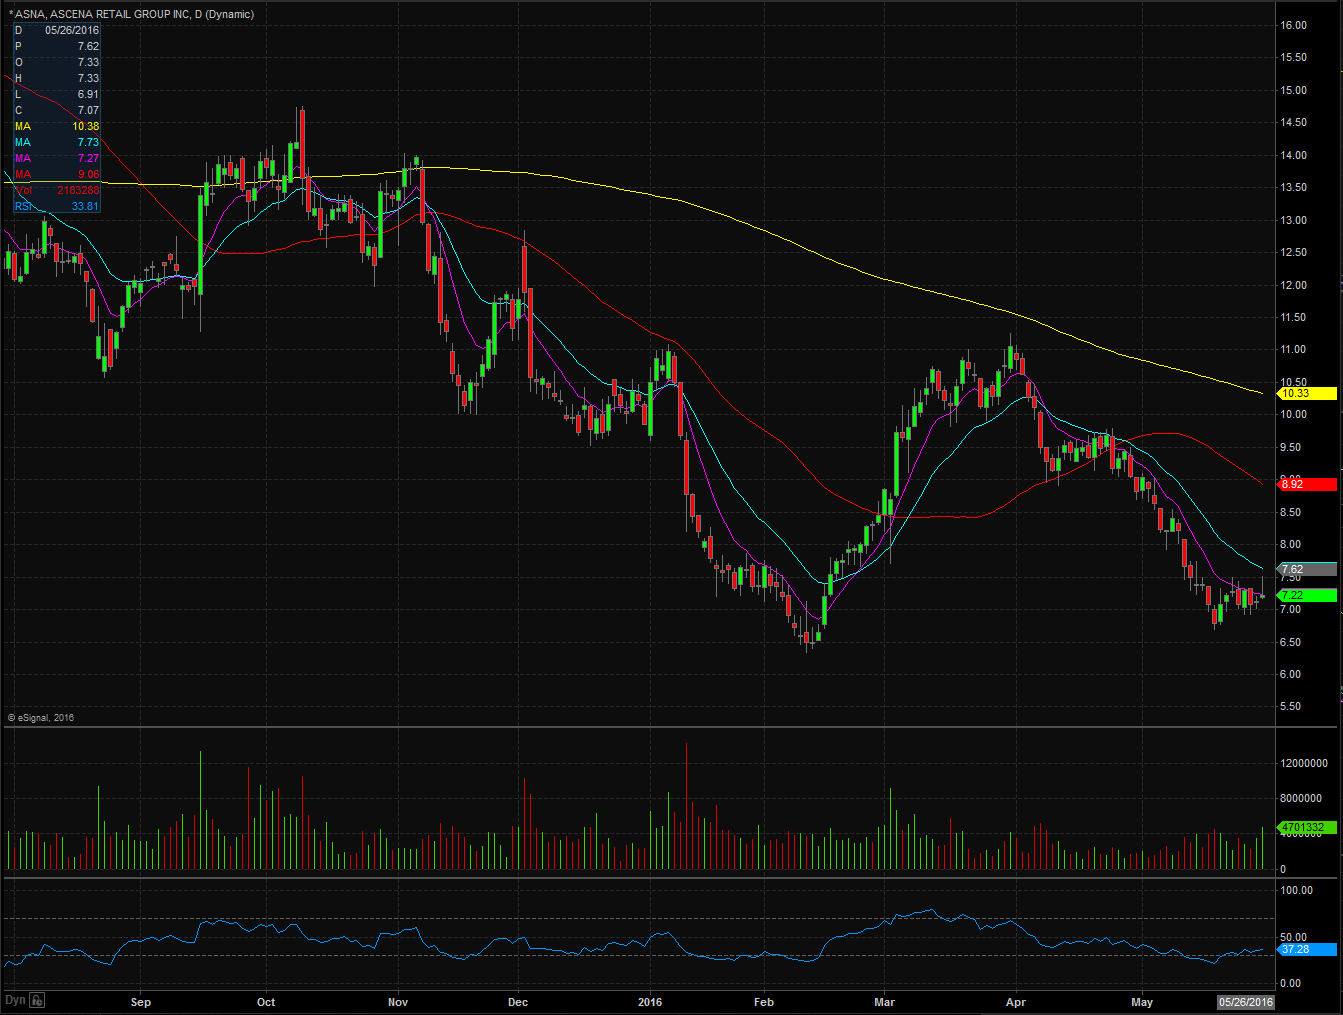The width and height of the screenshot is (1343, 1015).
Task: Click the chart title ASNA, ASCENA RETAIL GROUP INC
Action: click(x=102, y=14)
